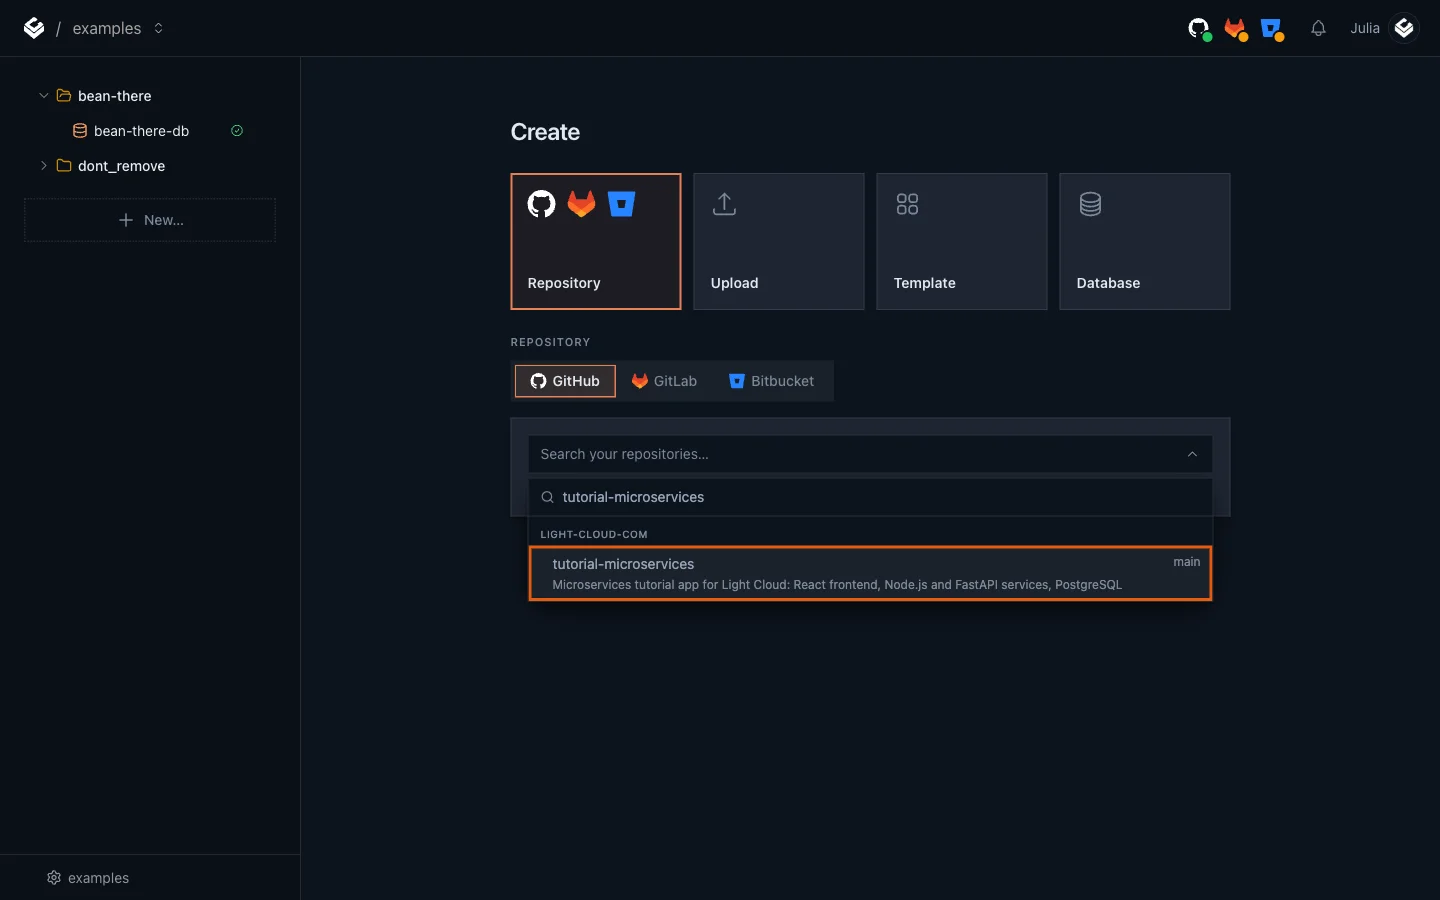Image resolution: width=1440 pixels, height=900 pixels.
Task: Click the Light Cloud logo in header
Action: click(34, 28)
